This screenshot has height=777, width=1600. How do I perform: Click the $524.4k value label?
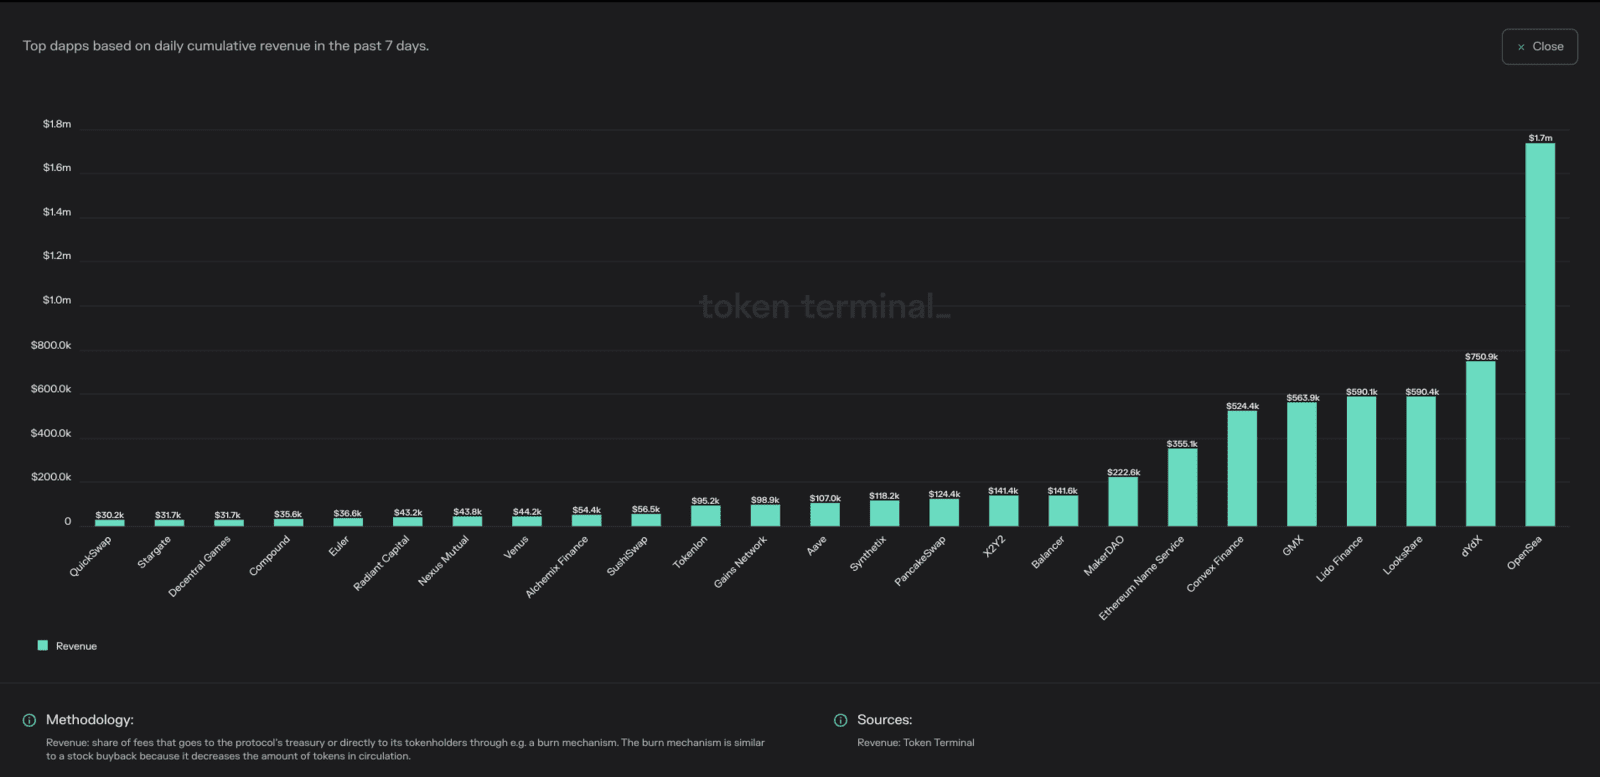[x=1242, y=406]
